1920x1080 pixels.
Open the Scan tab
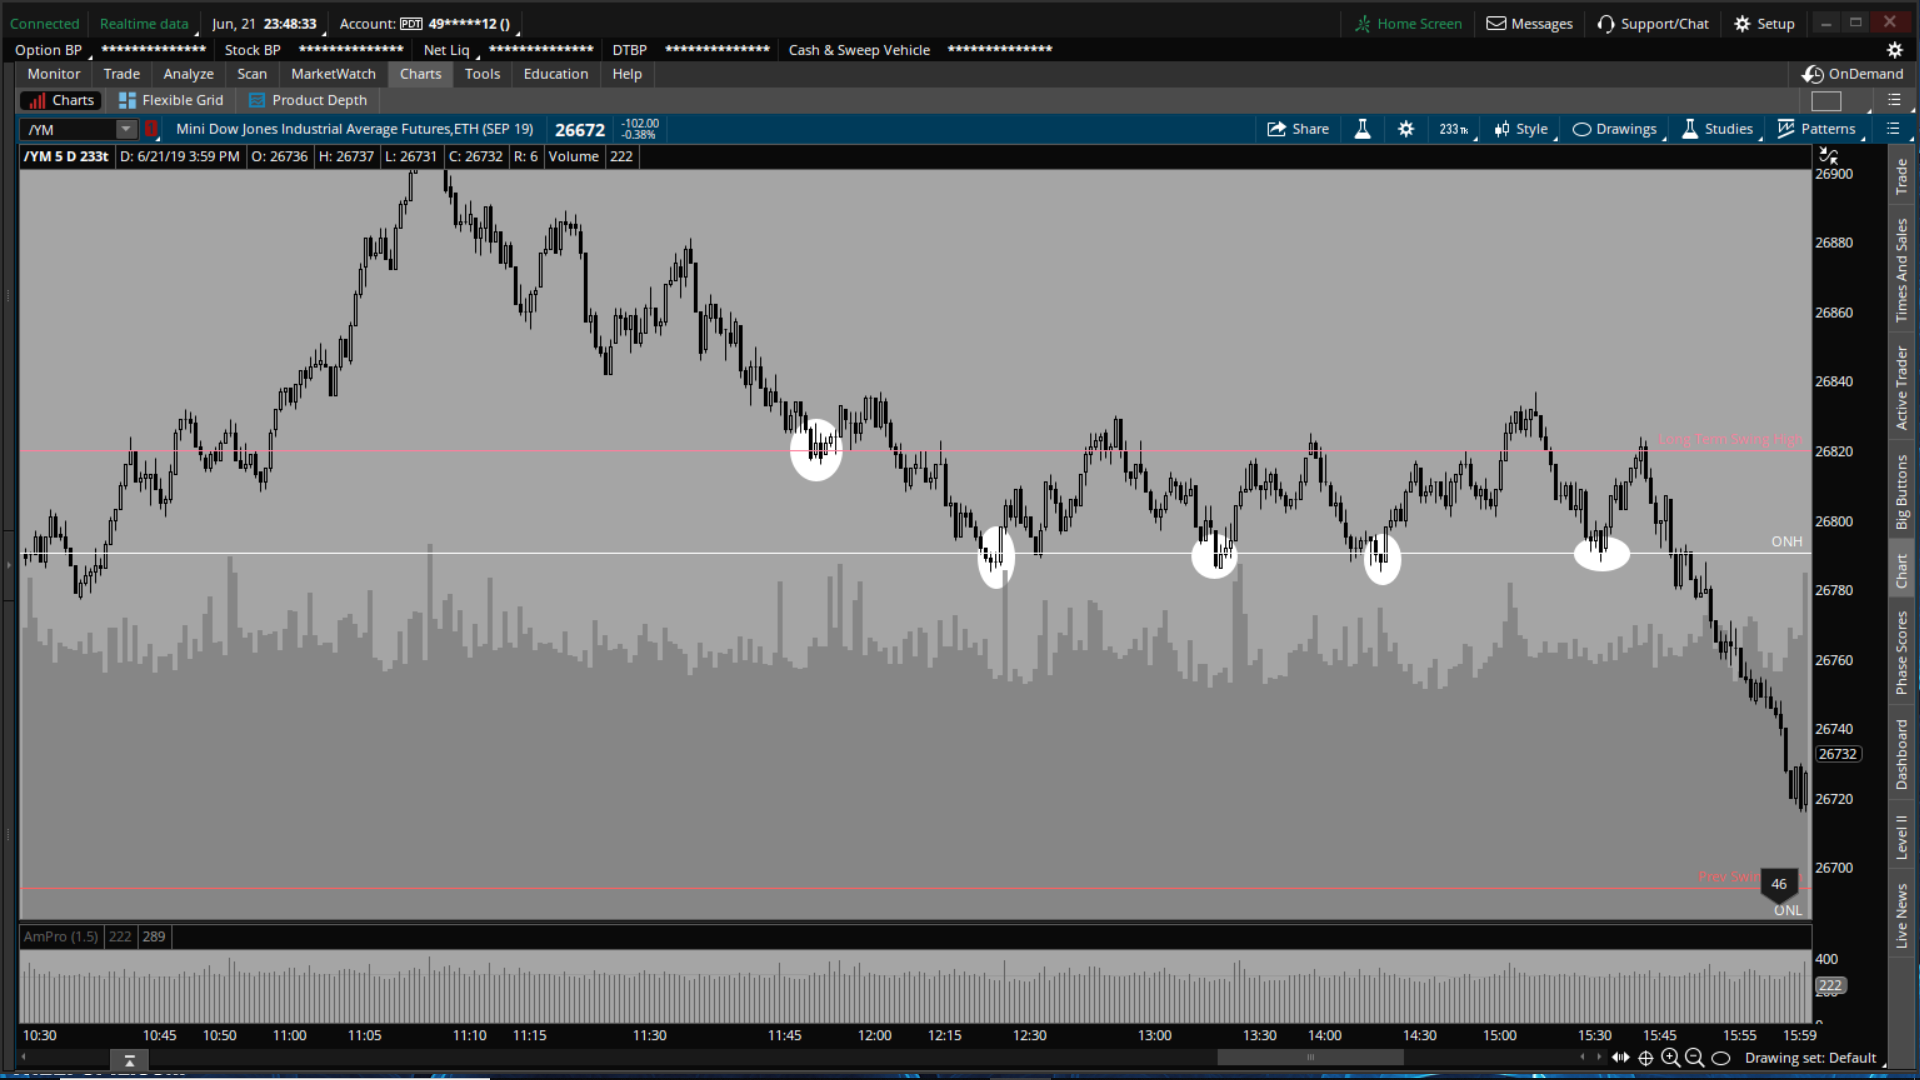(252, 74)
